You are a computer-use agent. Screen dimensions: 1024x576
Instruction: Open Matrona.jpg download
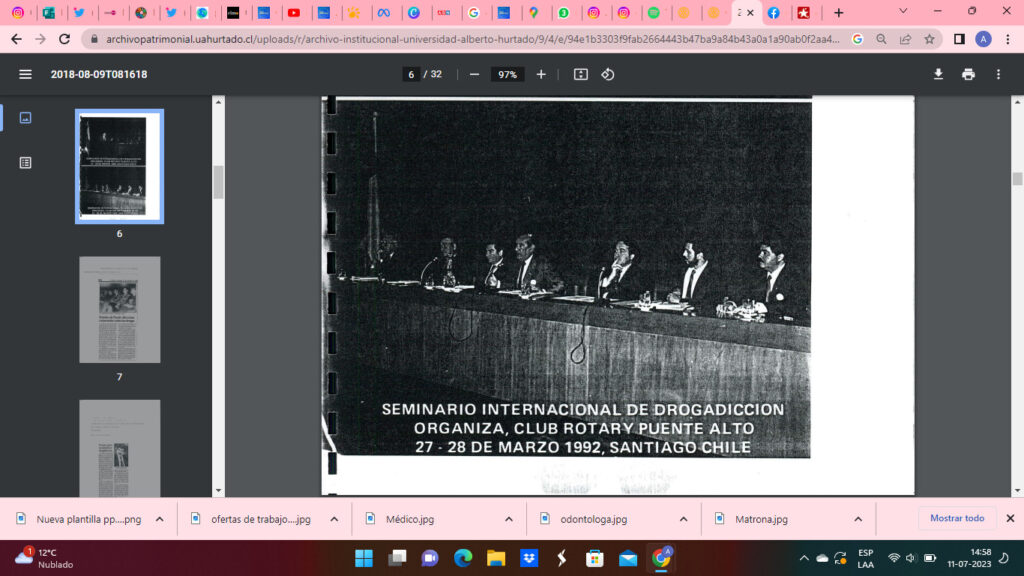click(x=751, y=519)
